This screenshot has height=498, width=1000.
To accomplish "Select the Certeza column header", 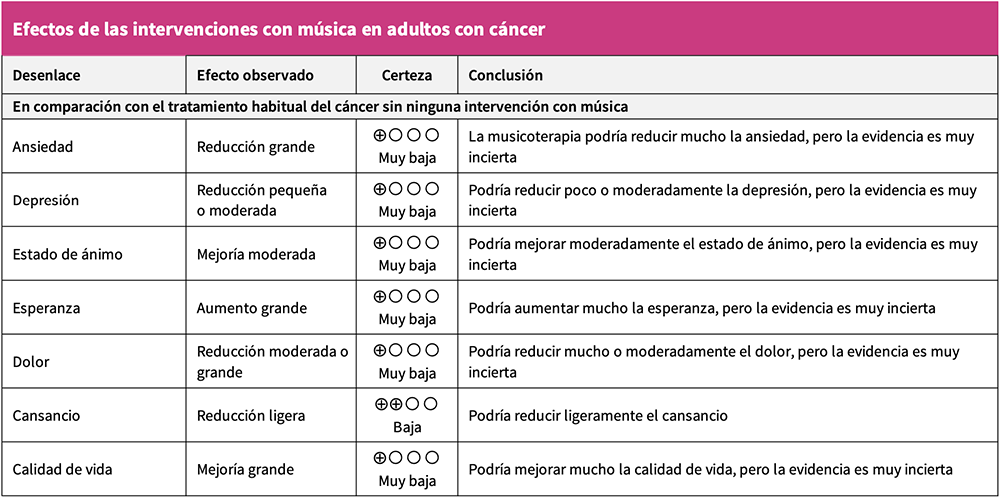I will click(x=407, y=75).
